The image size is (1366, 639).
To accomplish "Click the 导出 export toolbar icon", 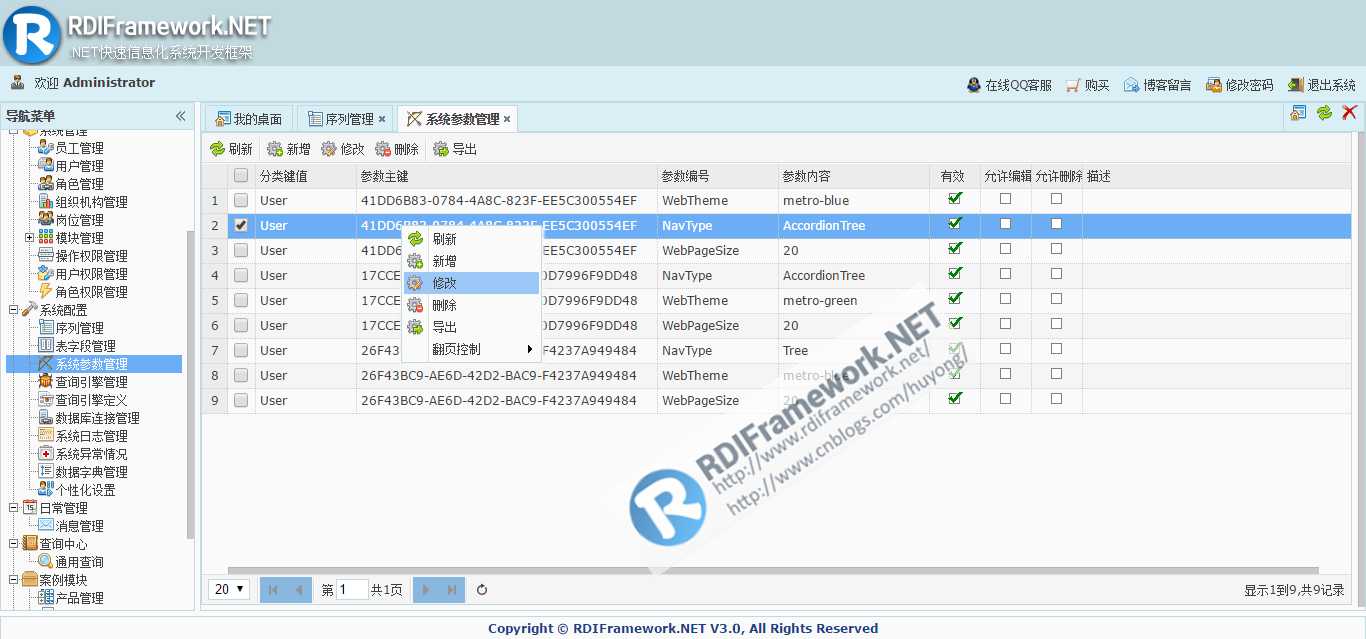I will pos(441,149).
